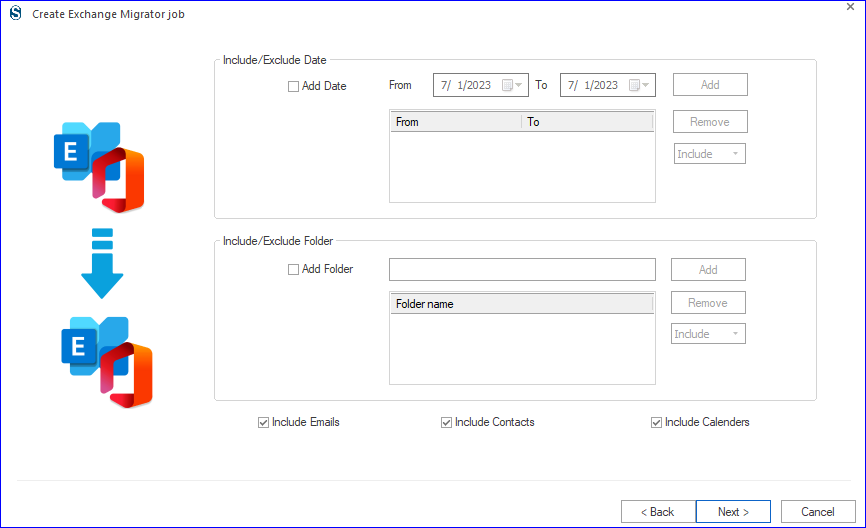Open the From date calendar picker
This screenshot has height=528, width=866.
tap(512, 85)
